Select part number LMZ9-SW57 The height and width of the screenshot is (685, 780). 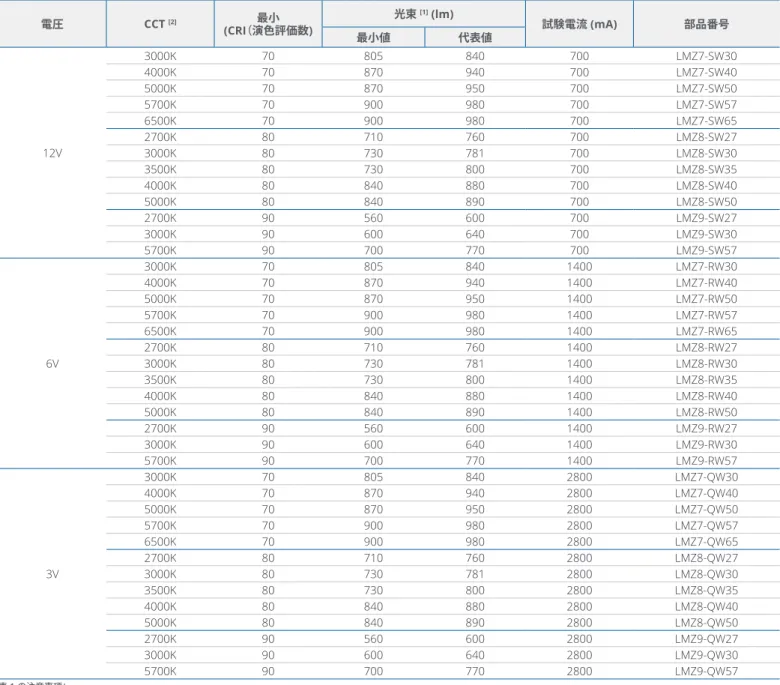tap(706, 250)
